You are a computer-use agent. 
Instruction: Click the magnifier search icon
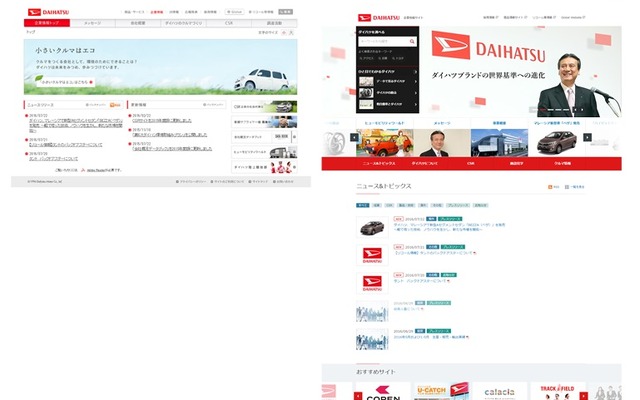pyautogui.click(x=412, y=41)
